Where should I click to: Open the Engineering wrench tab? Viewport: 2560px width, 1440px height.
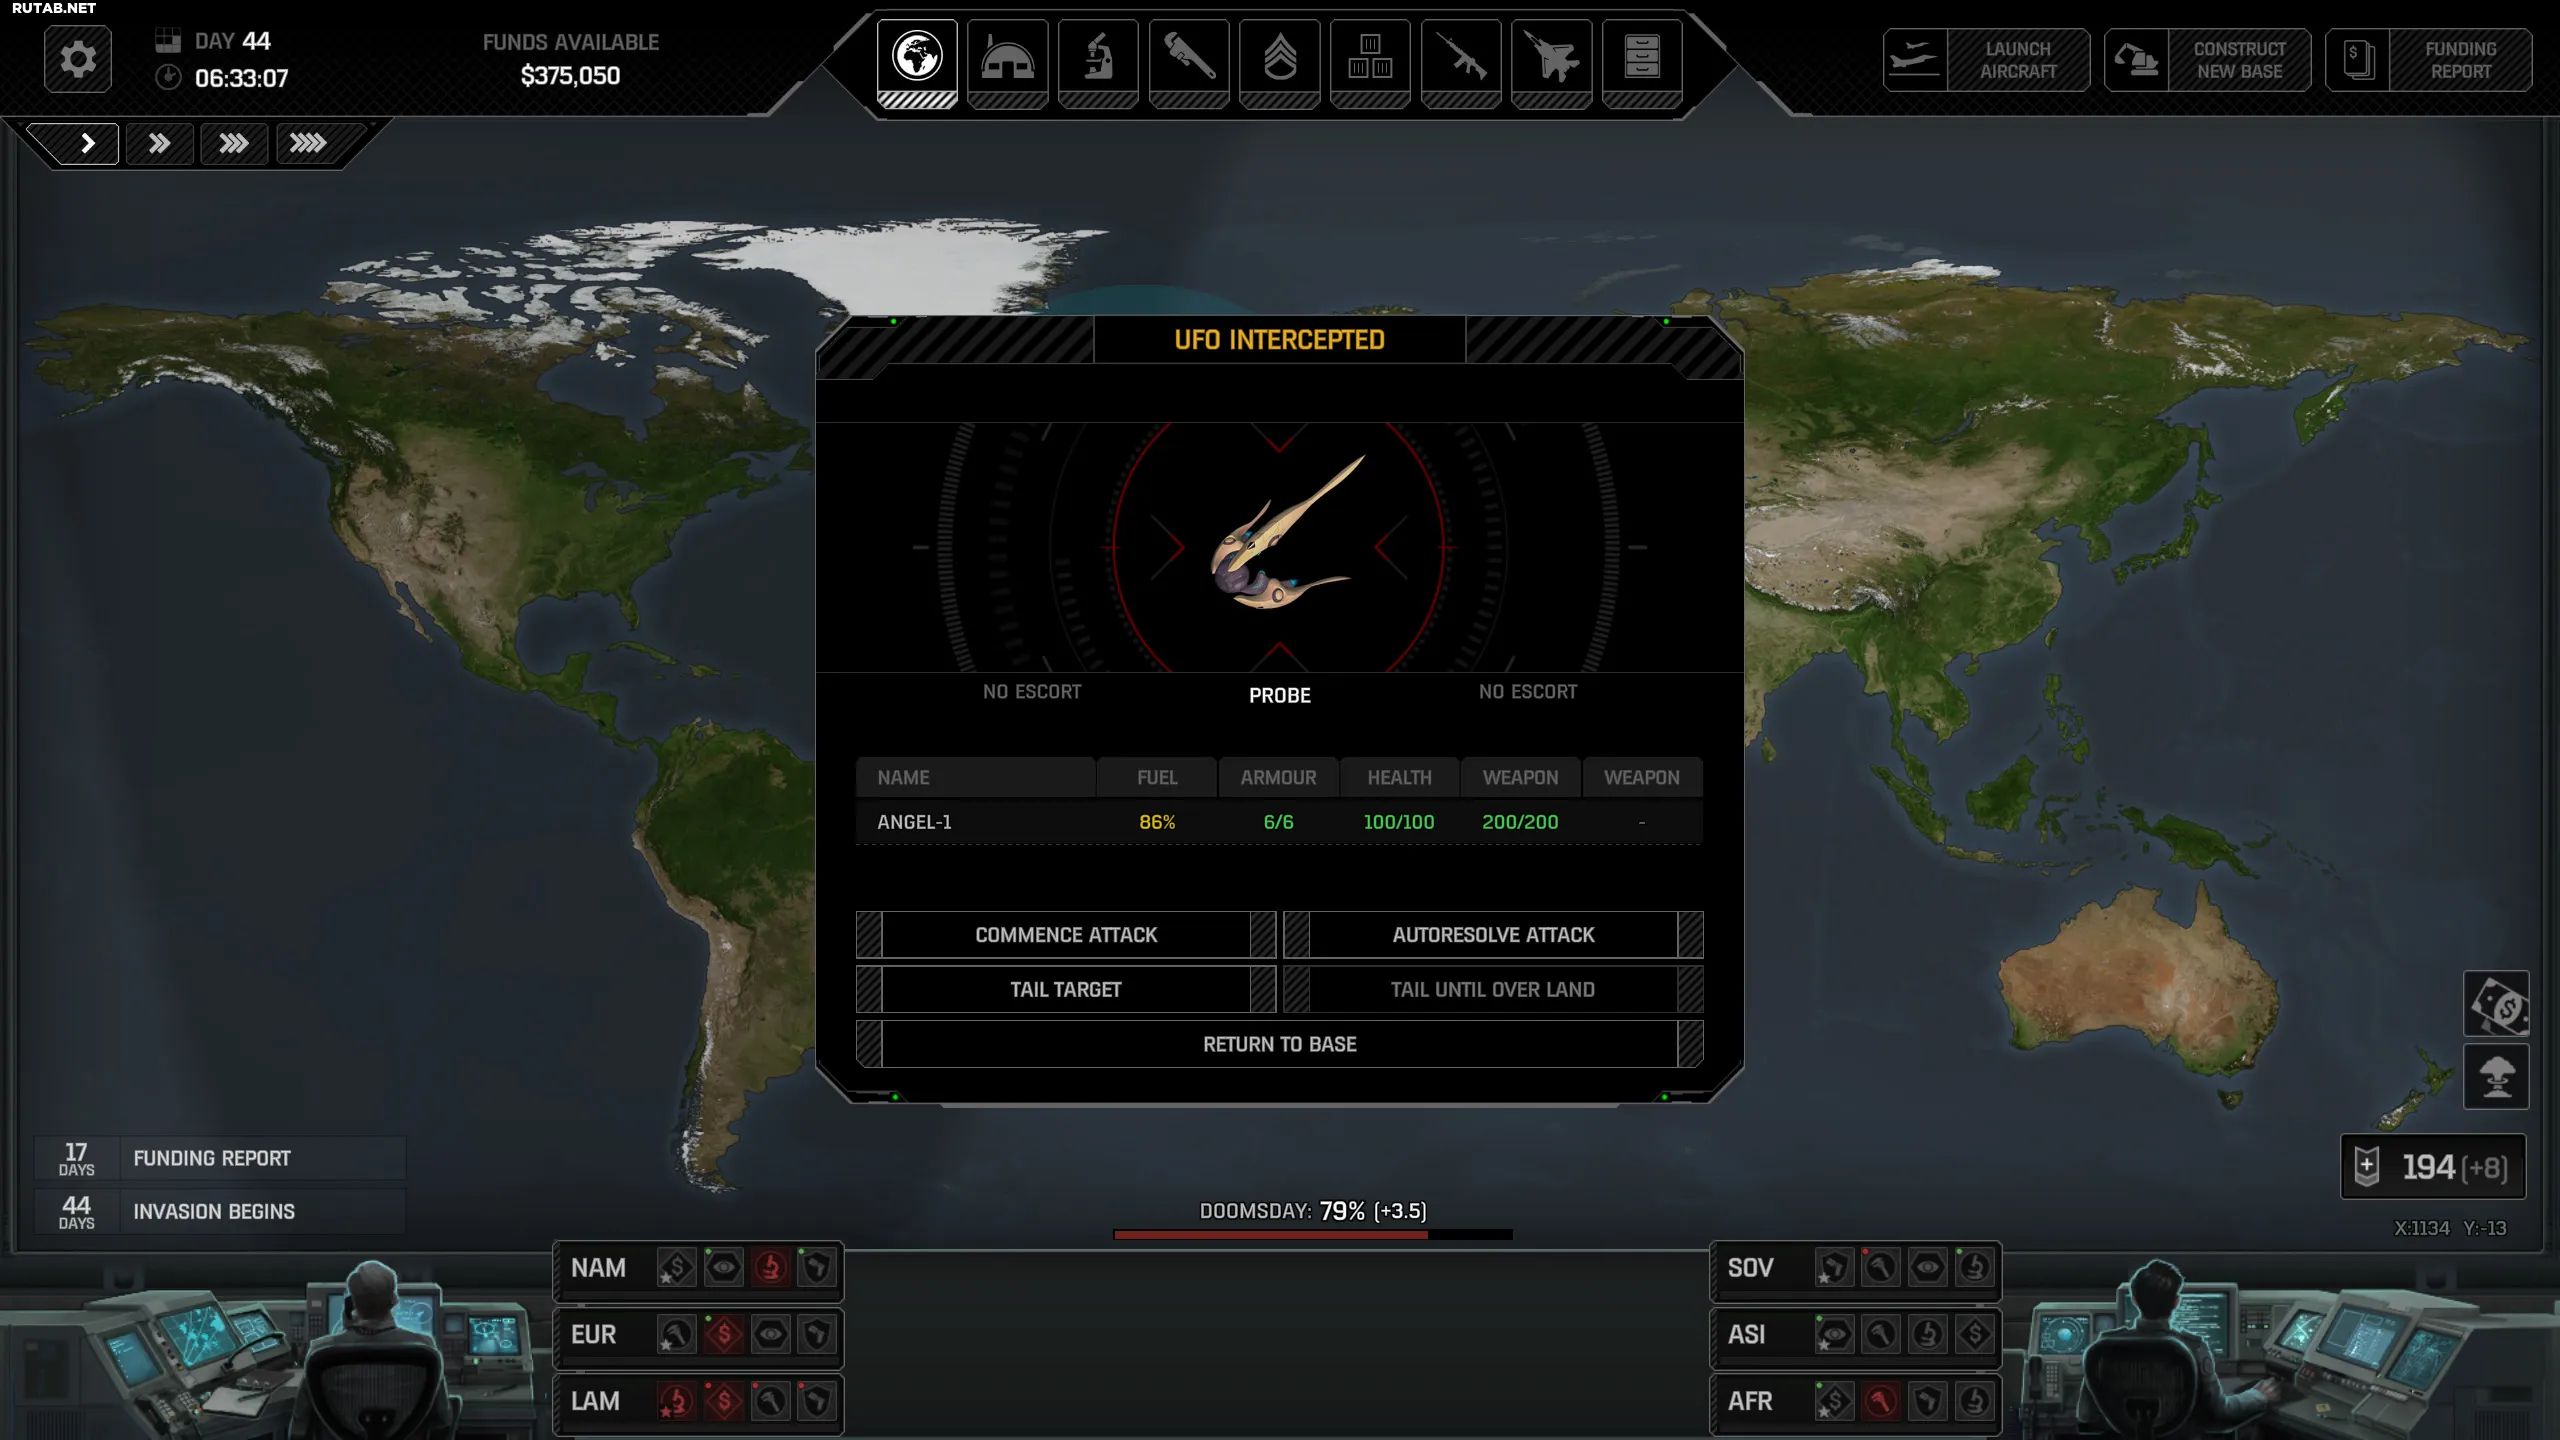pyautogui.click(x=1189, y=58)
